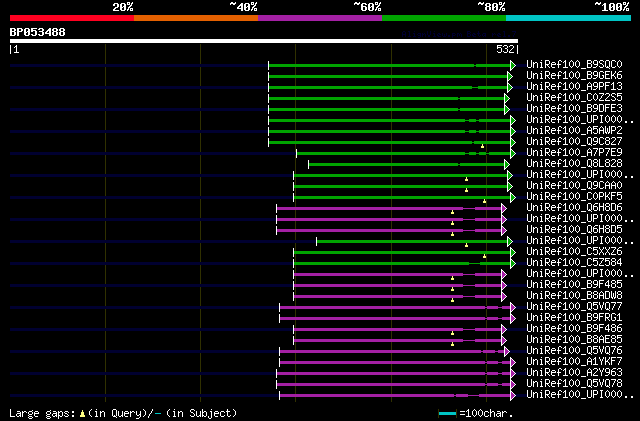Click the purple arrowhead ending the B9FRG1 alignment
The height and width of the screenshot is (421, 640).
coord(513,319)
